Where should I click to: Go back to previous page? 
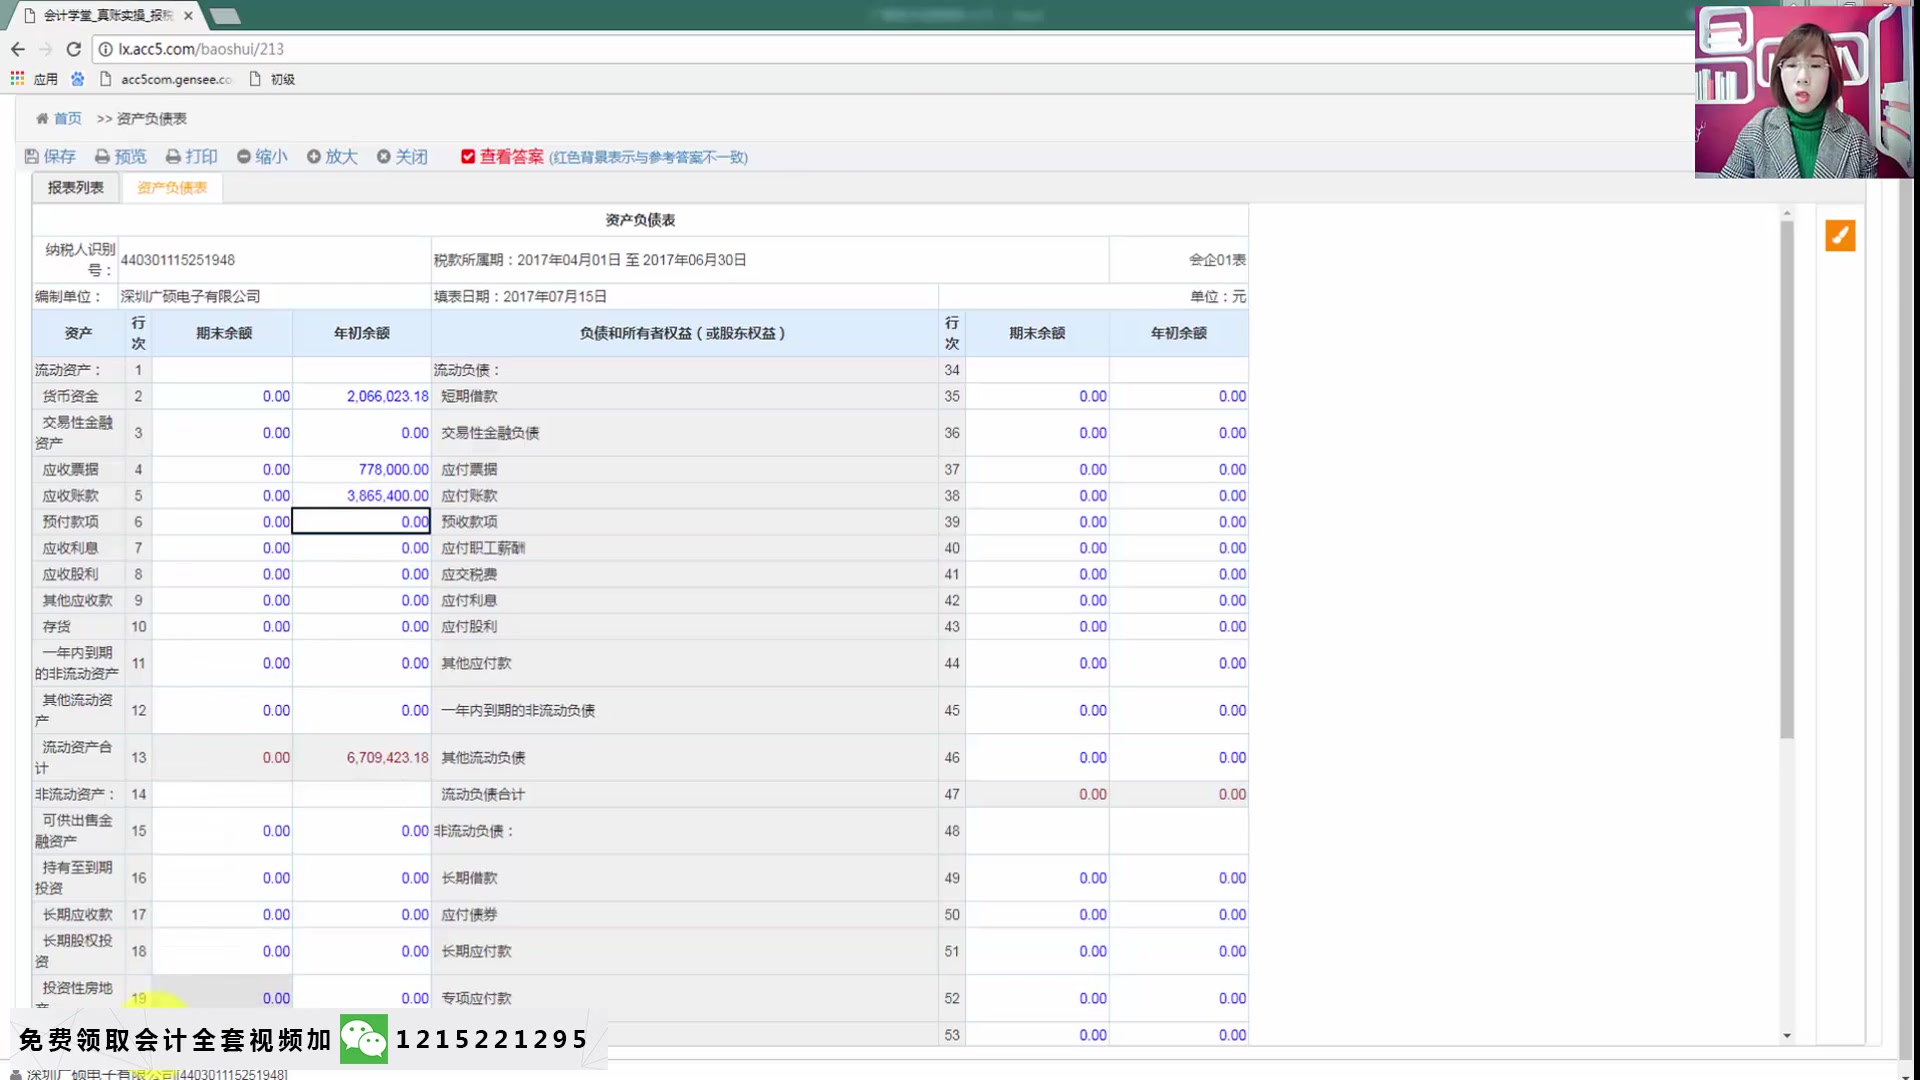pyautogui.click(x=18, y=49)
